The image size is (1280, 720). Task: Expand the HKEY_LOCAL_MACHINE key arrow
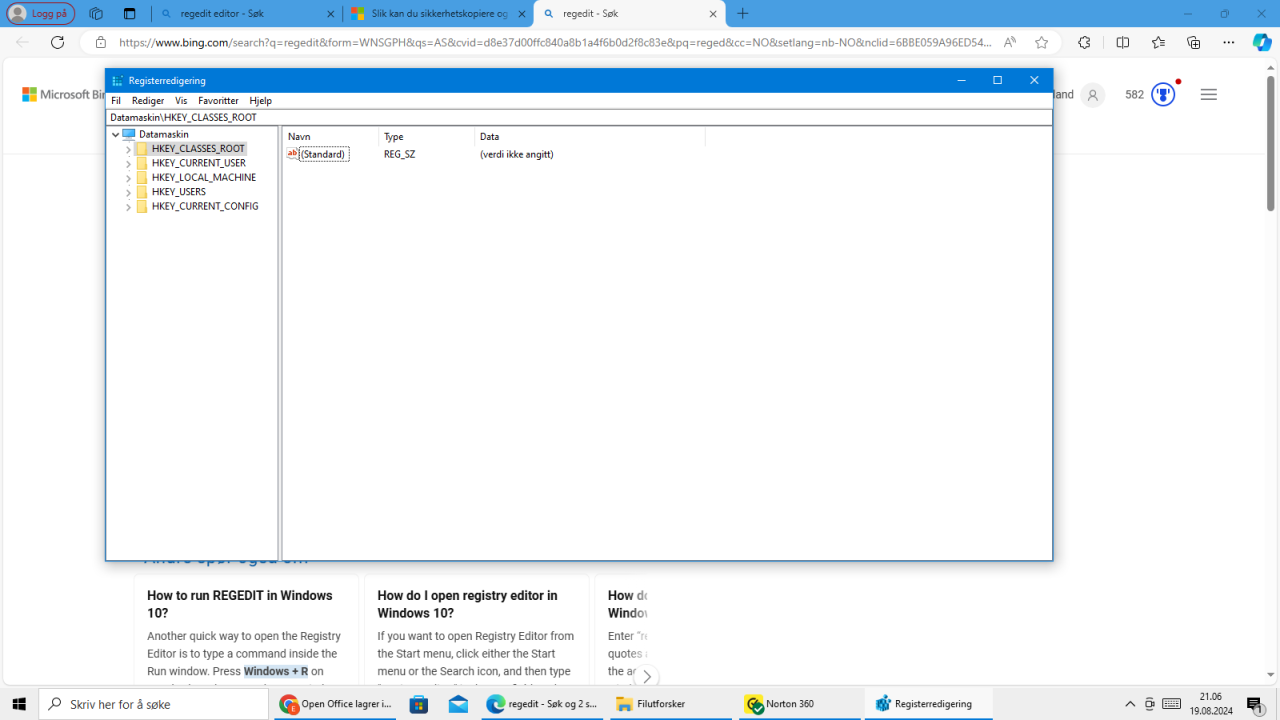(129, 178)
